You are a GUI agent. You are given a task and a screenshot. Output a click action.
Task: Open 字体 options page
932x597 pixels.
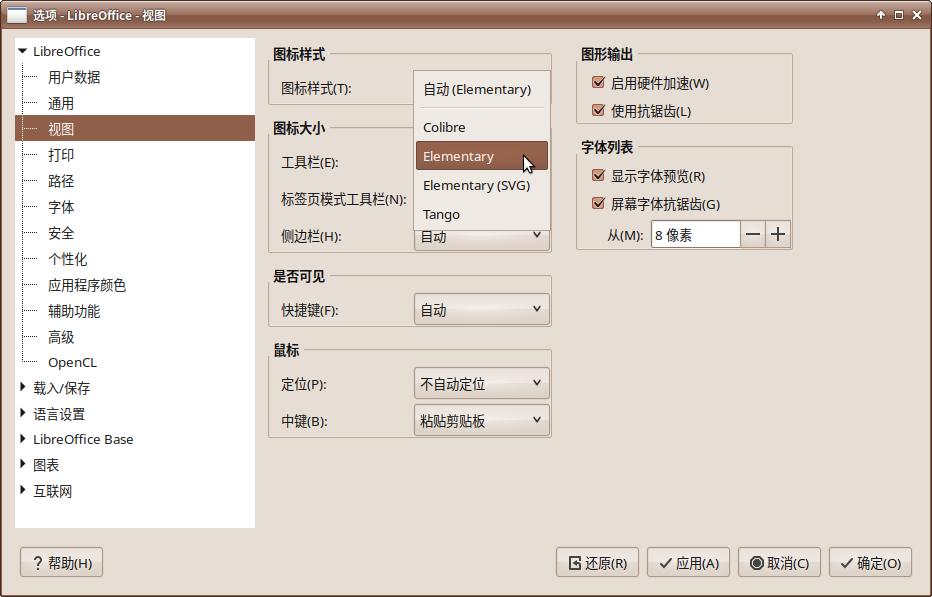(61, 208)
